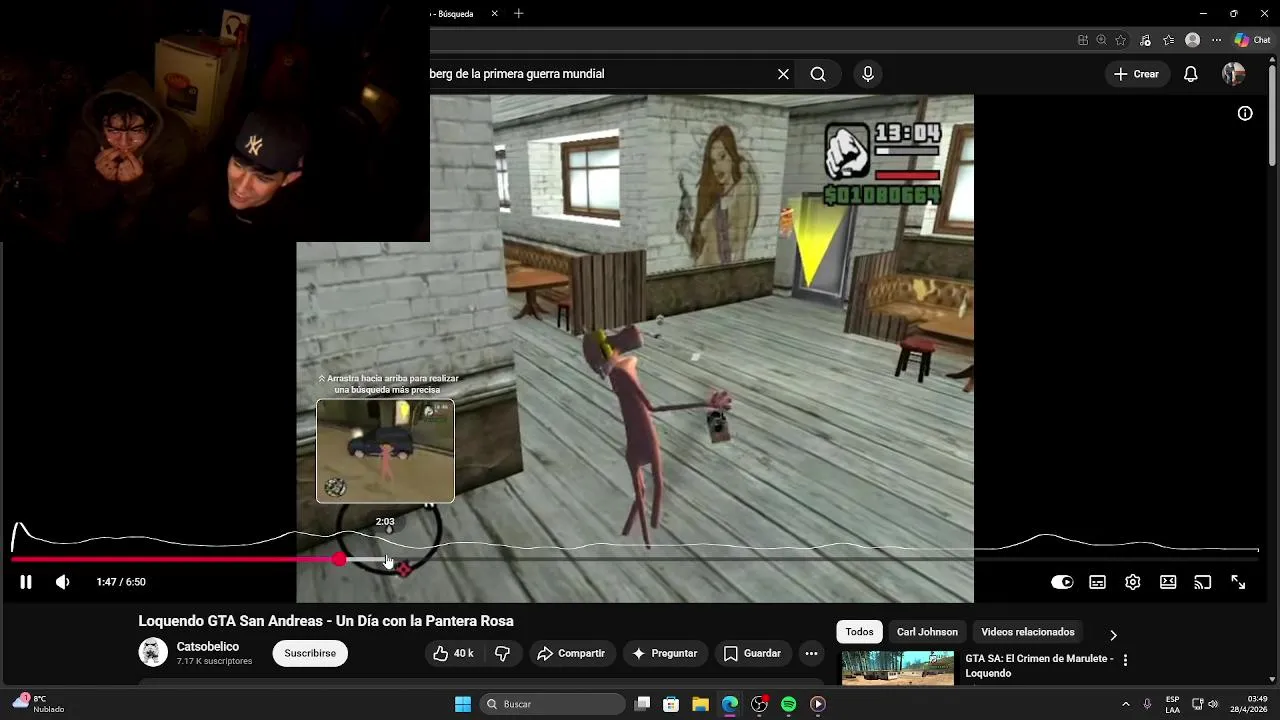This screenshot has height=720, width=1280.
Task: Open the YouTube account avatar menu
Action: pyautogui.click(x=1233, y=74)
